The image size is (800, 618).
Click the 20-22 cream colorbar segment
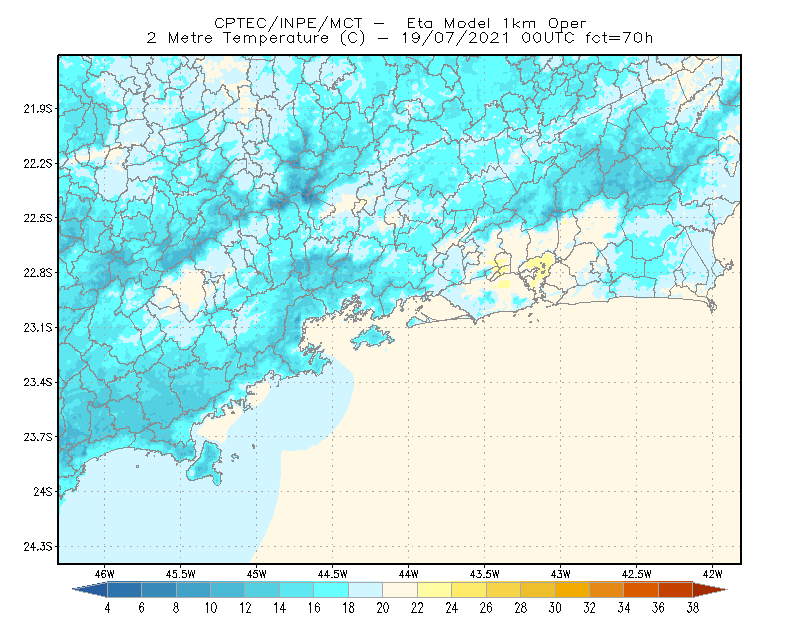tap(400, 590)
